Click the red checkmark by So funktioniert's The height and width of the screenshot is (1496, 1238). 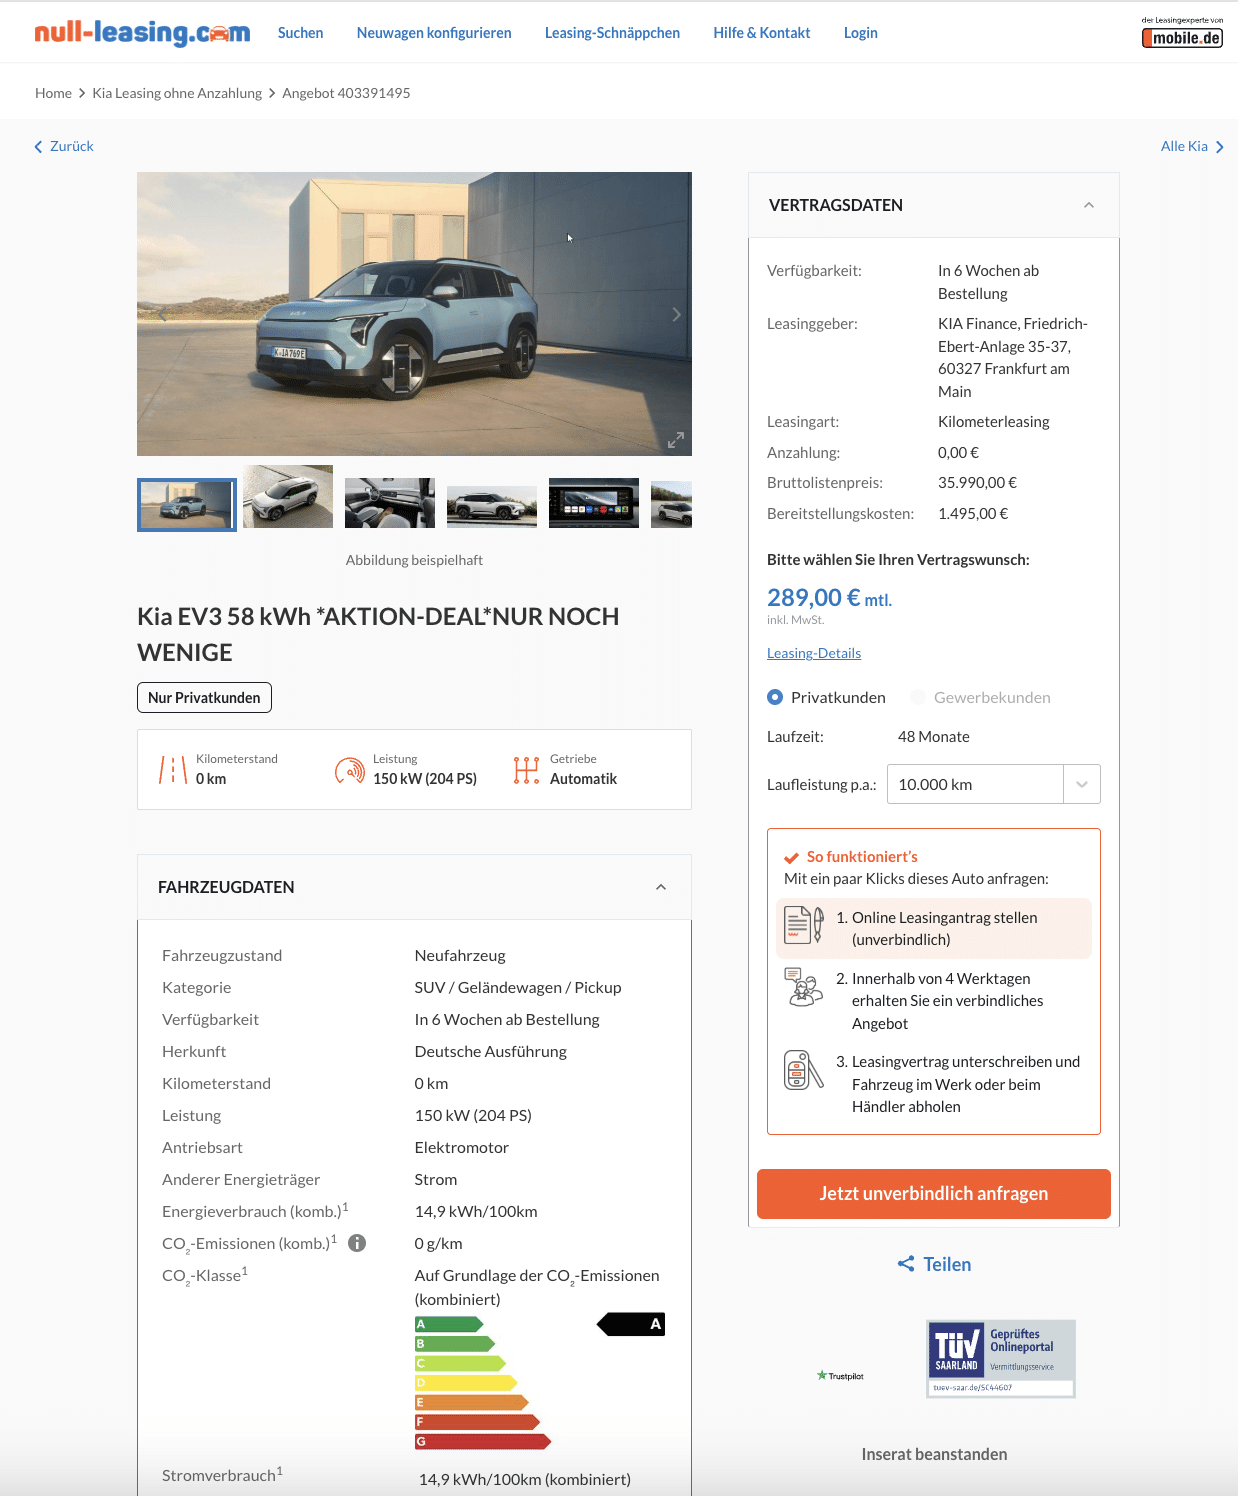point(791,858)
